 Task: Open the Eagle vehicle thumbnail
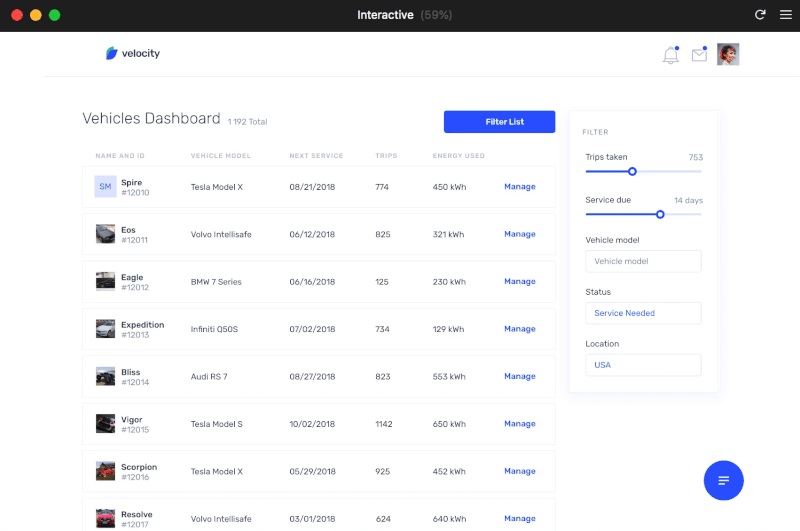coord(105,281)
